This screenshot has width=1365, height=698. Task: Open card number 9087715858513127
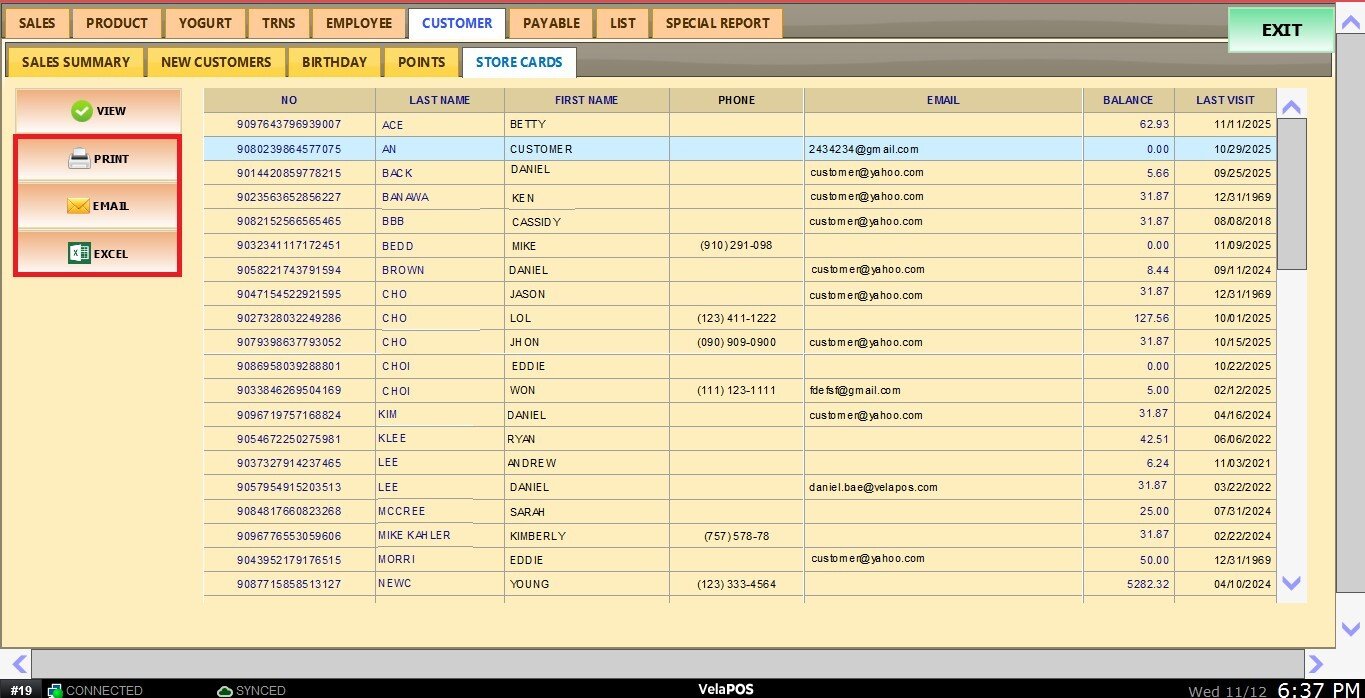(289, 584)
